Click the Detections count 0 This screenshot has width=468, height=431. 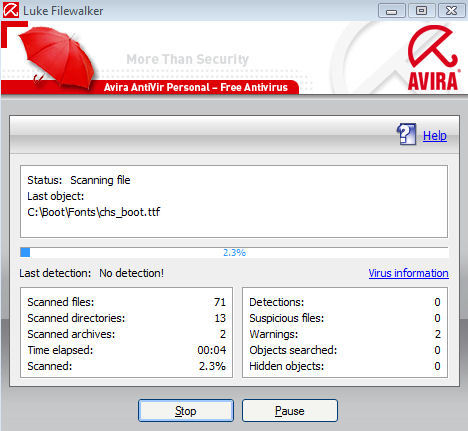[x=437, y=302]
